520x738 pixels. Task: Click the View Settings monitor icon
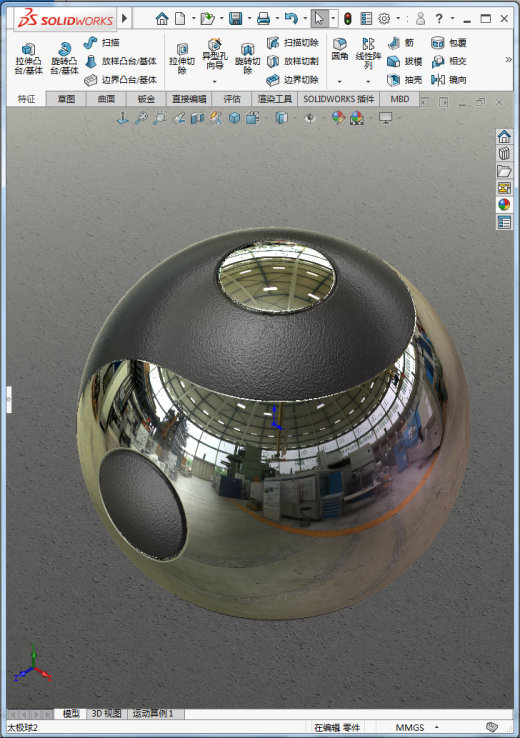(x=385, y=118)
